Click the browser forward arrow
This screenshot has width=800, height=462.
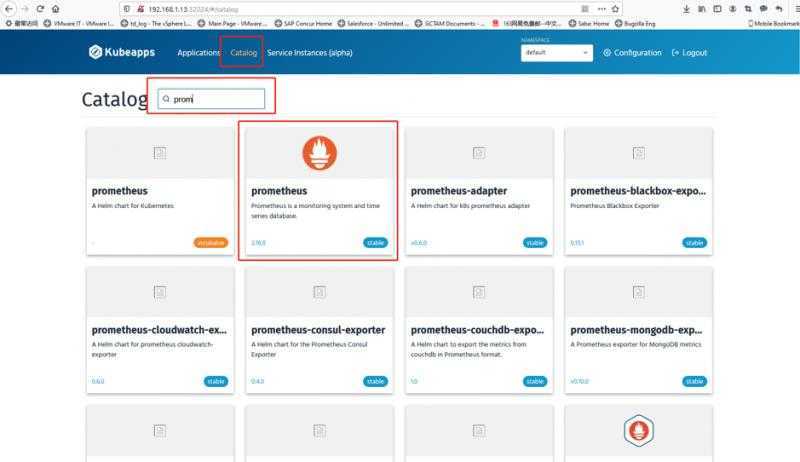(24, 9)
